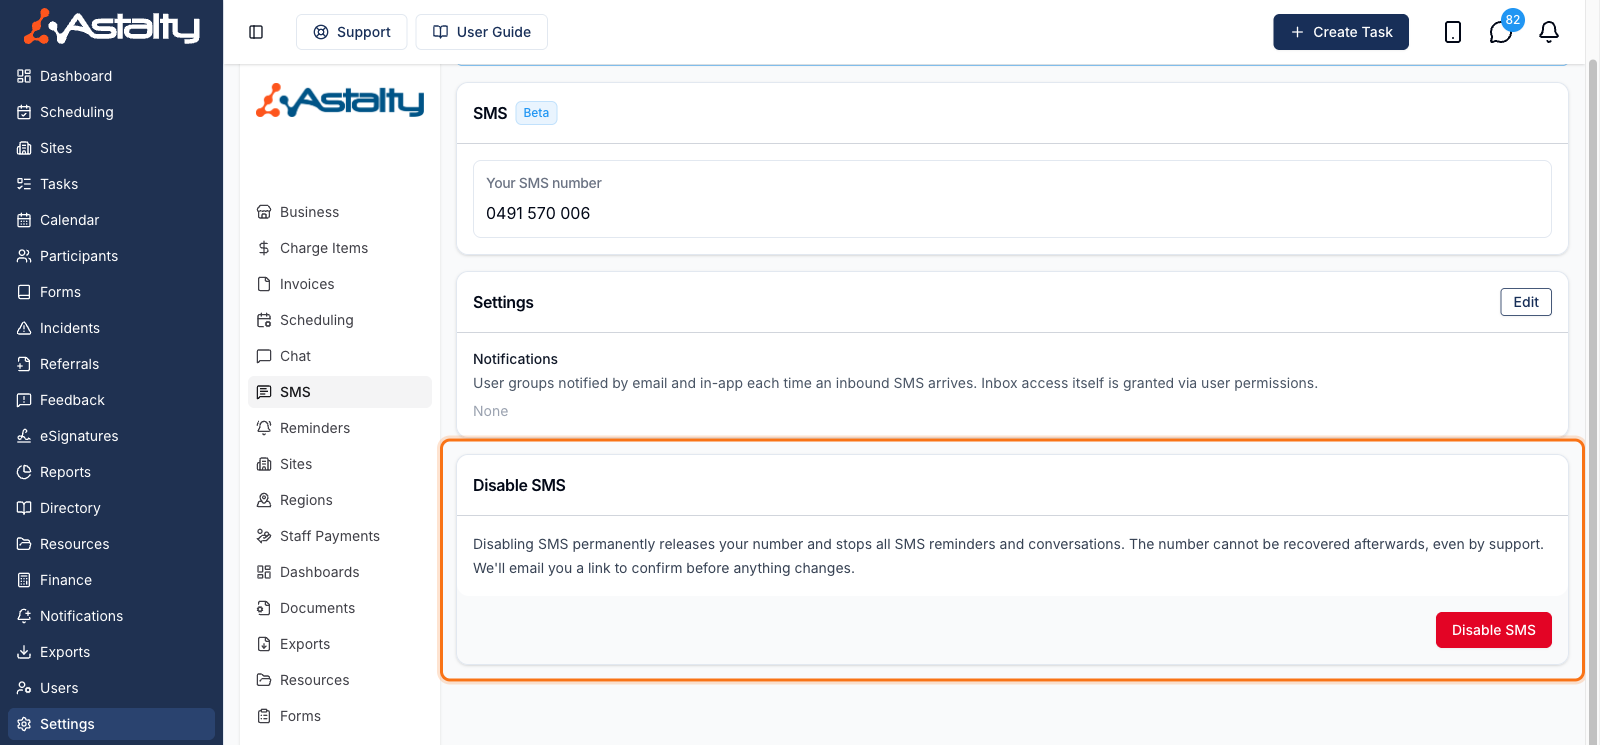
Task: Click the Notifications value None
Action: [x=490, y=411]
